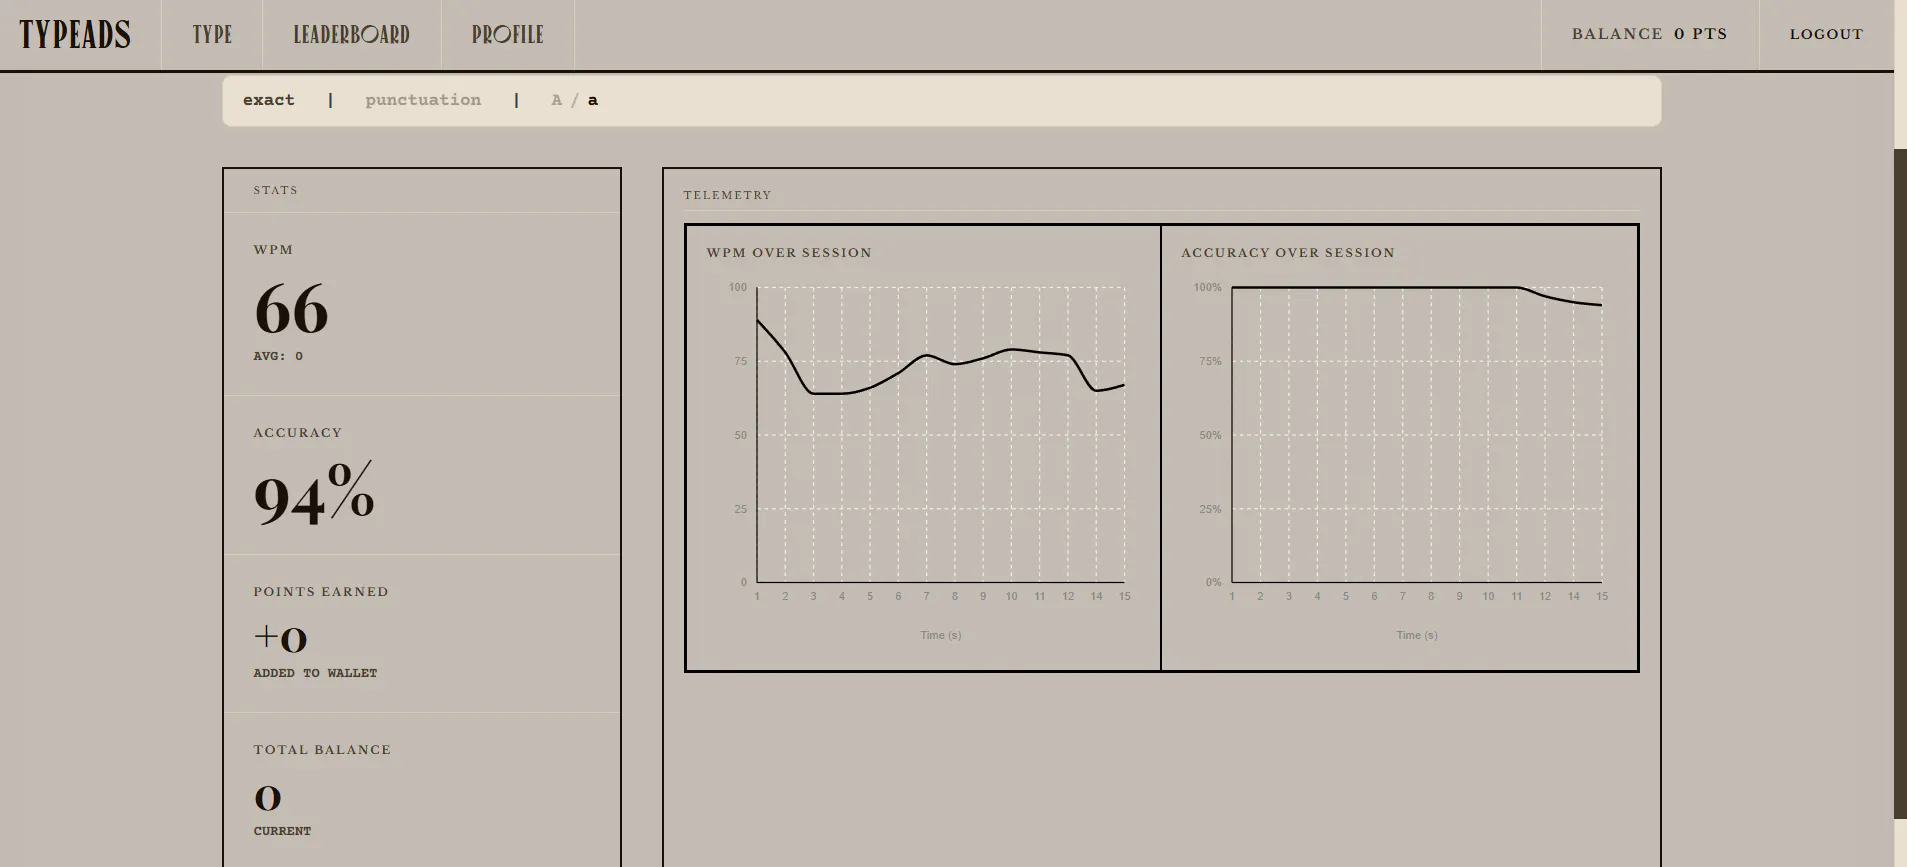
Task: View the BALANCE 0 PTS indicator
Action: click(1649, 34)
